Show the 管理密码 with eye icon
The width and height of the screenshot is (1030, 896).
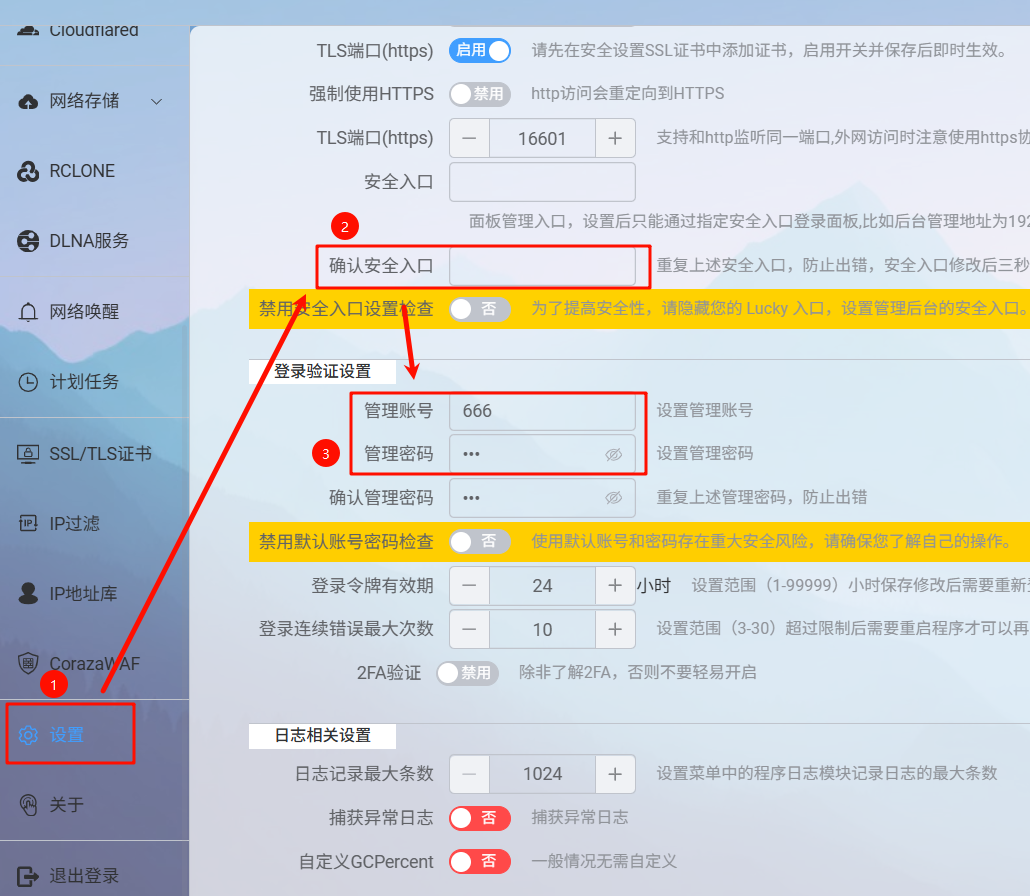tap(613, 454)
